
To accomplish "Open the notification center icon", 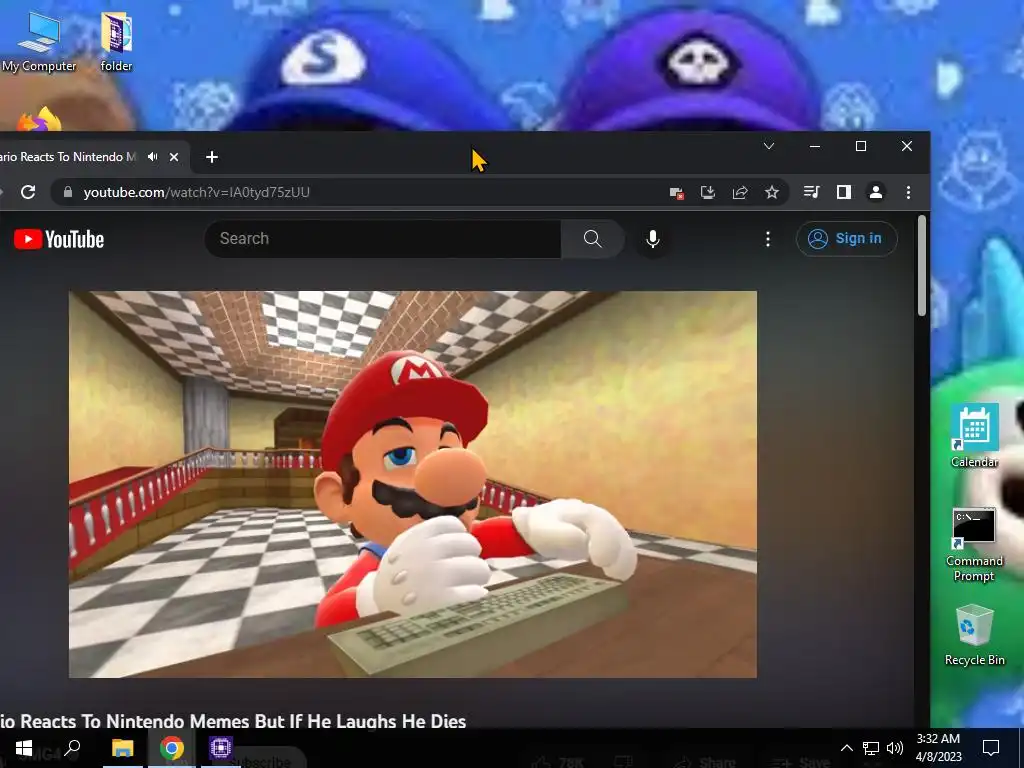I will click(x=991, y=748).
